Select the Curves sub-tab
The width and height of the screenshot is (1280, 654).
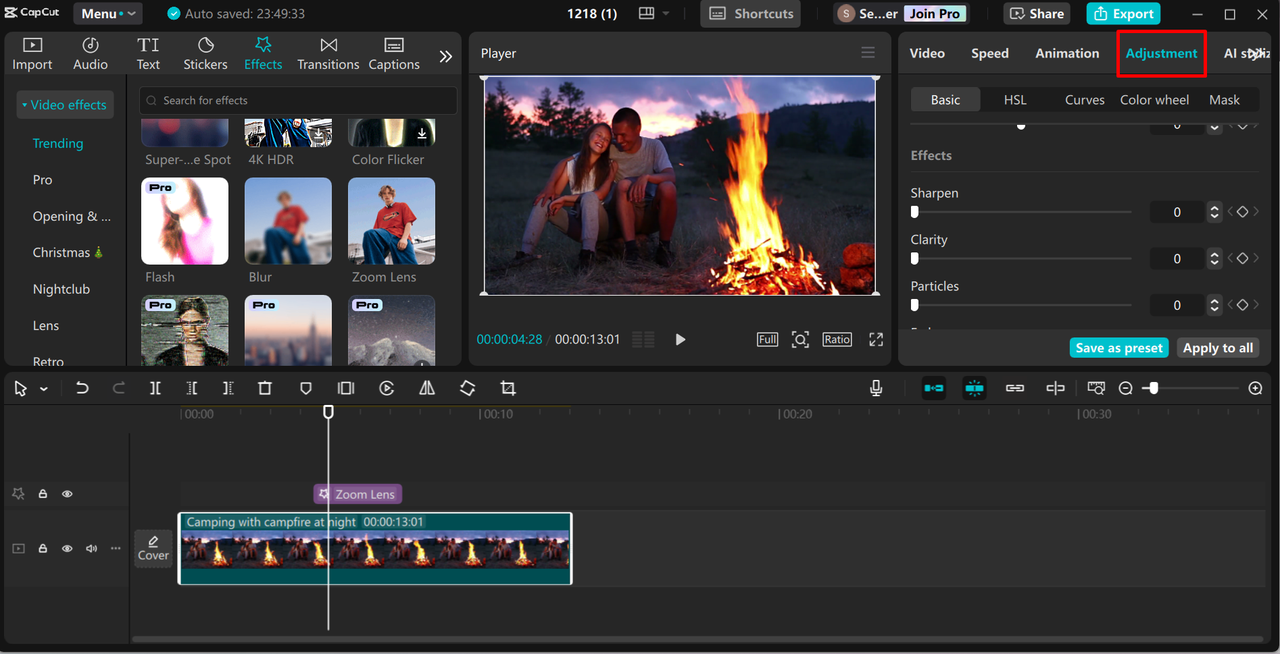1085,100
